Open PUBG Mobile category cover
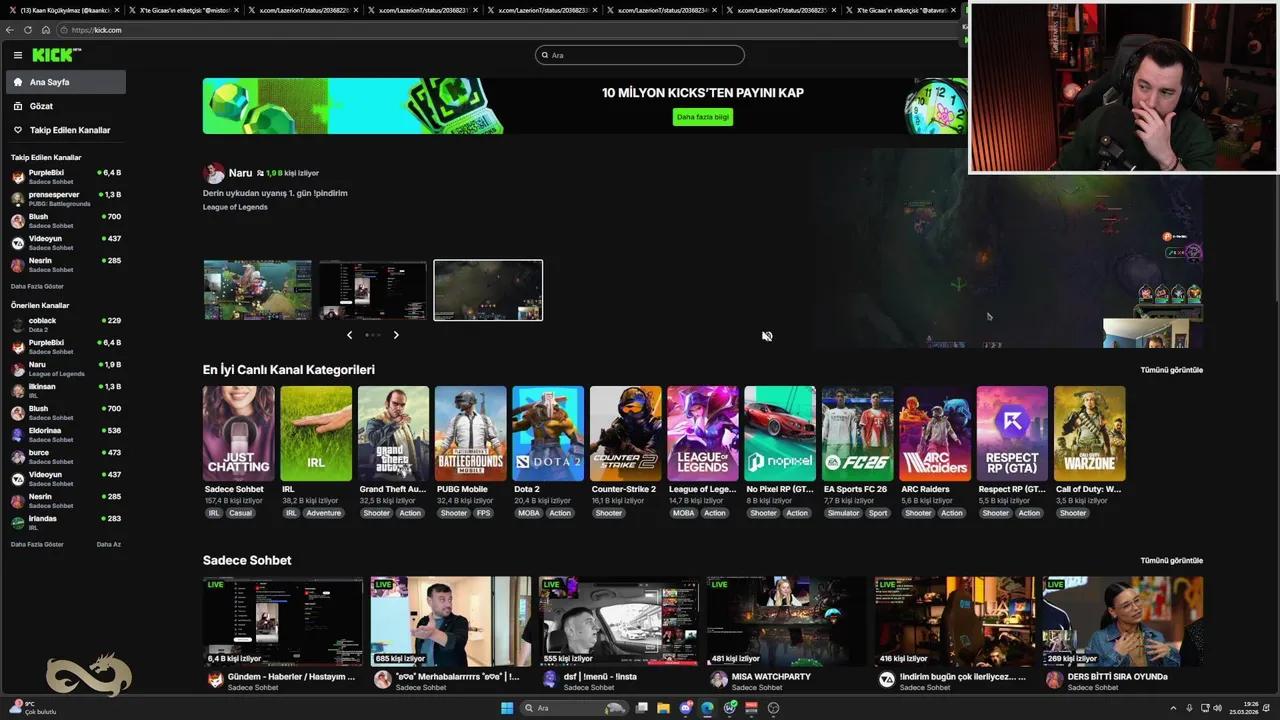This screenshot has height=720, width=1280. 471,433
